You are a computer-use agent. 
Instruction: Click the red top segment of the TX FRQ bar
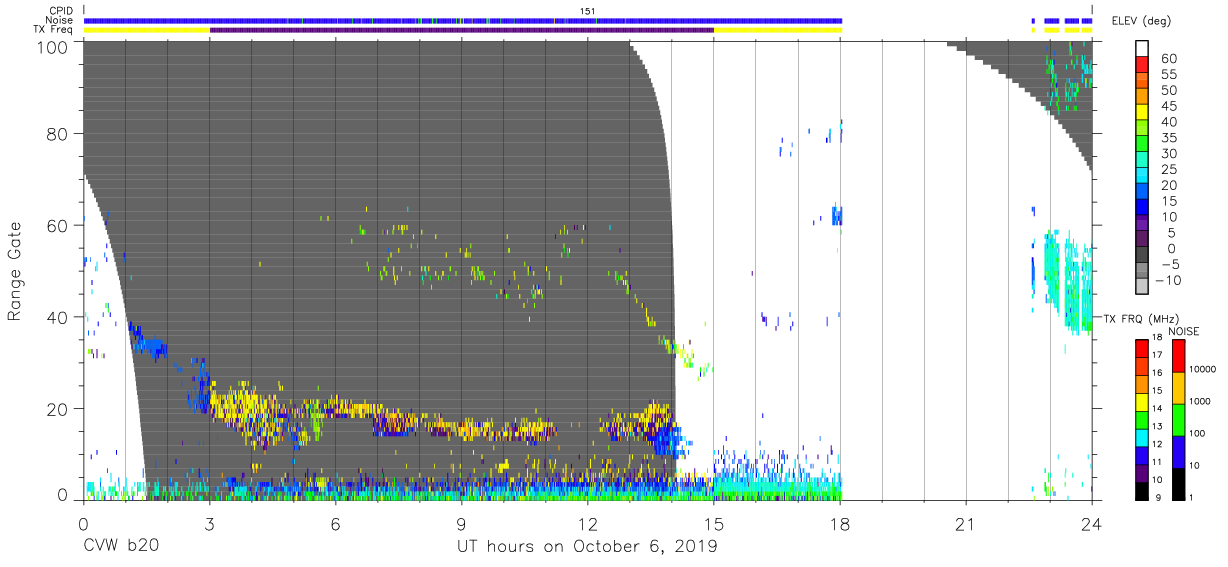click(x=1142, y=348)
